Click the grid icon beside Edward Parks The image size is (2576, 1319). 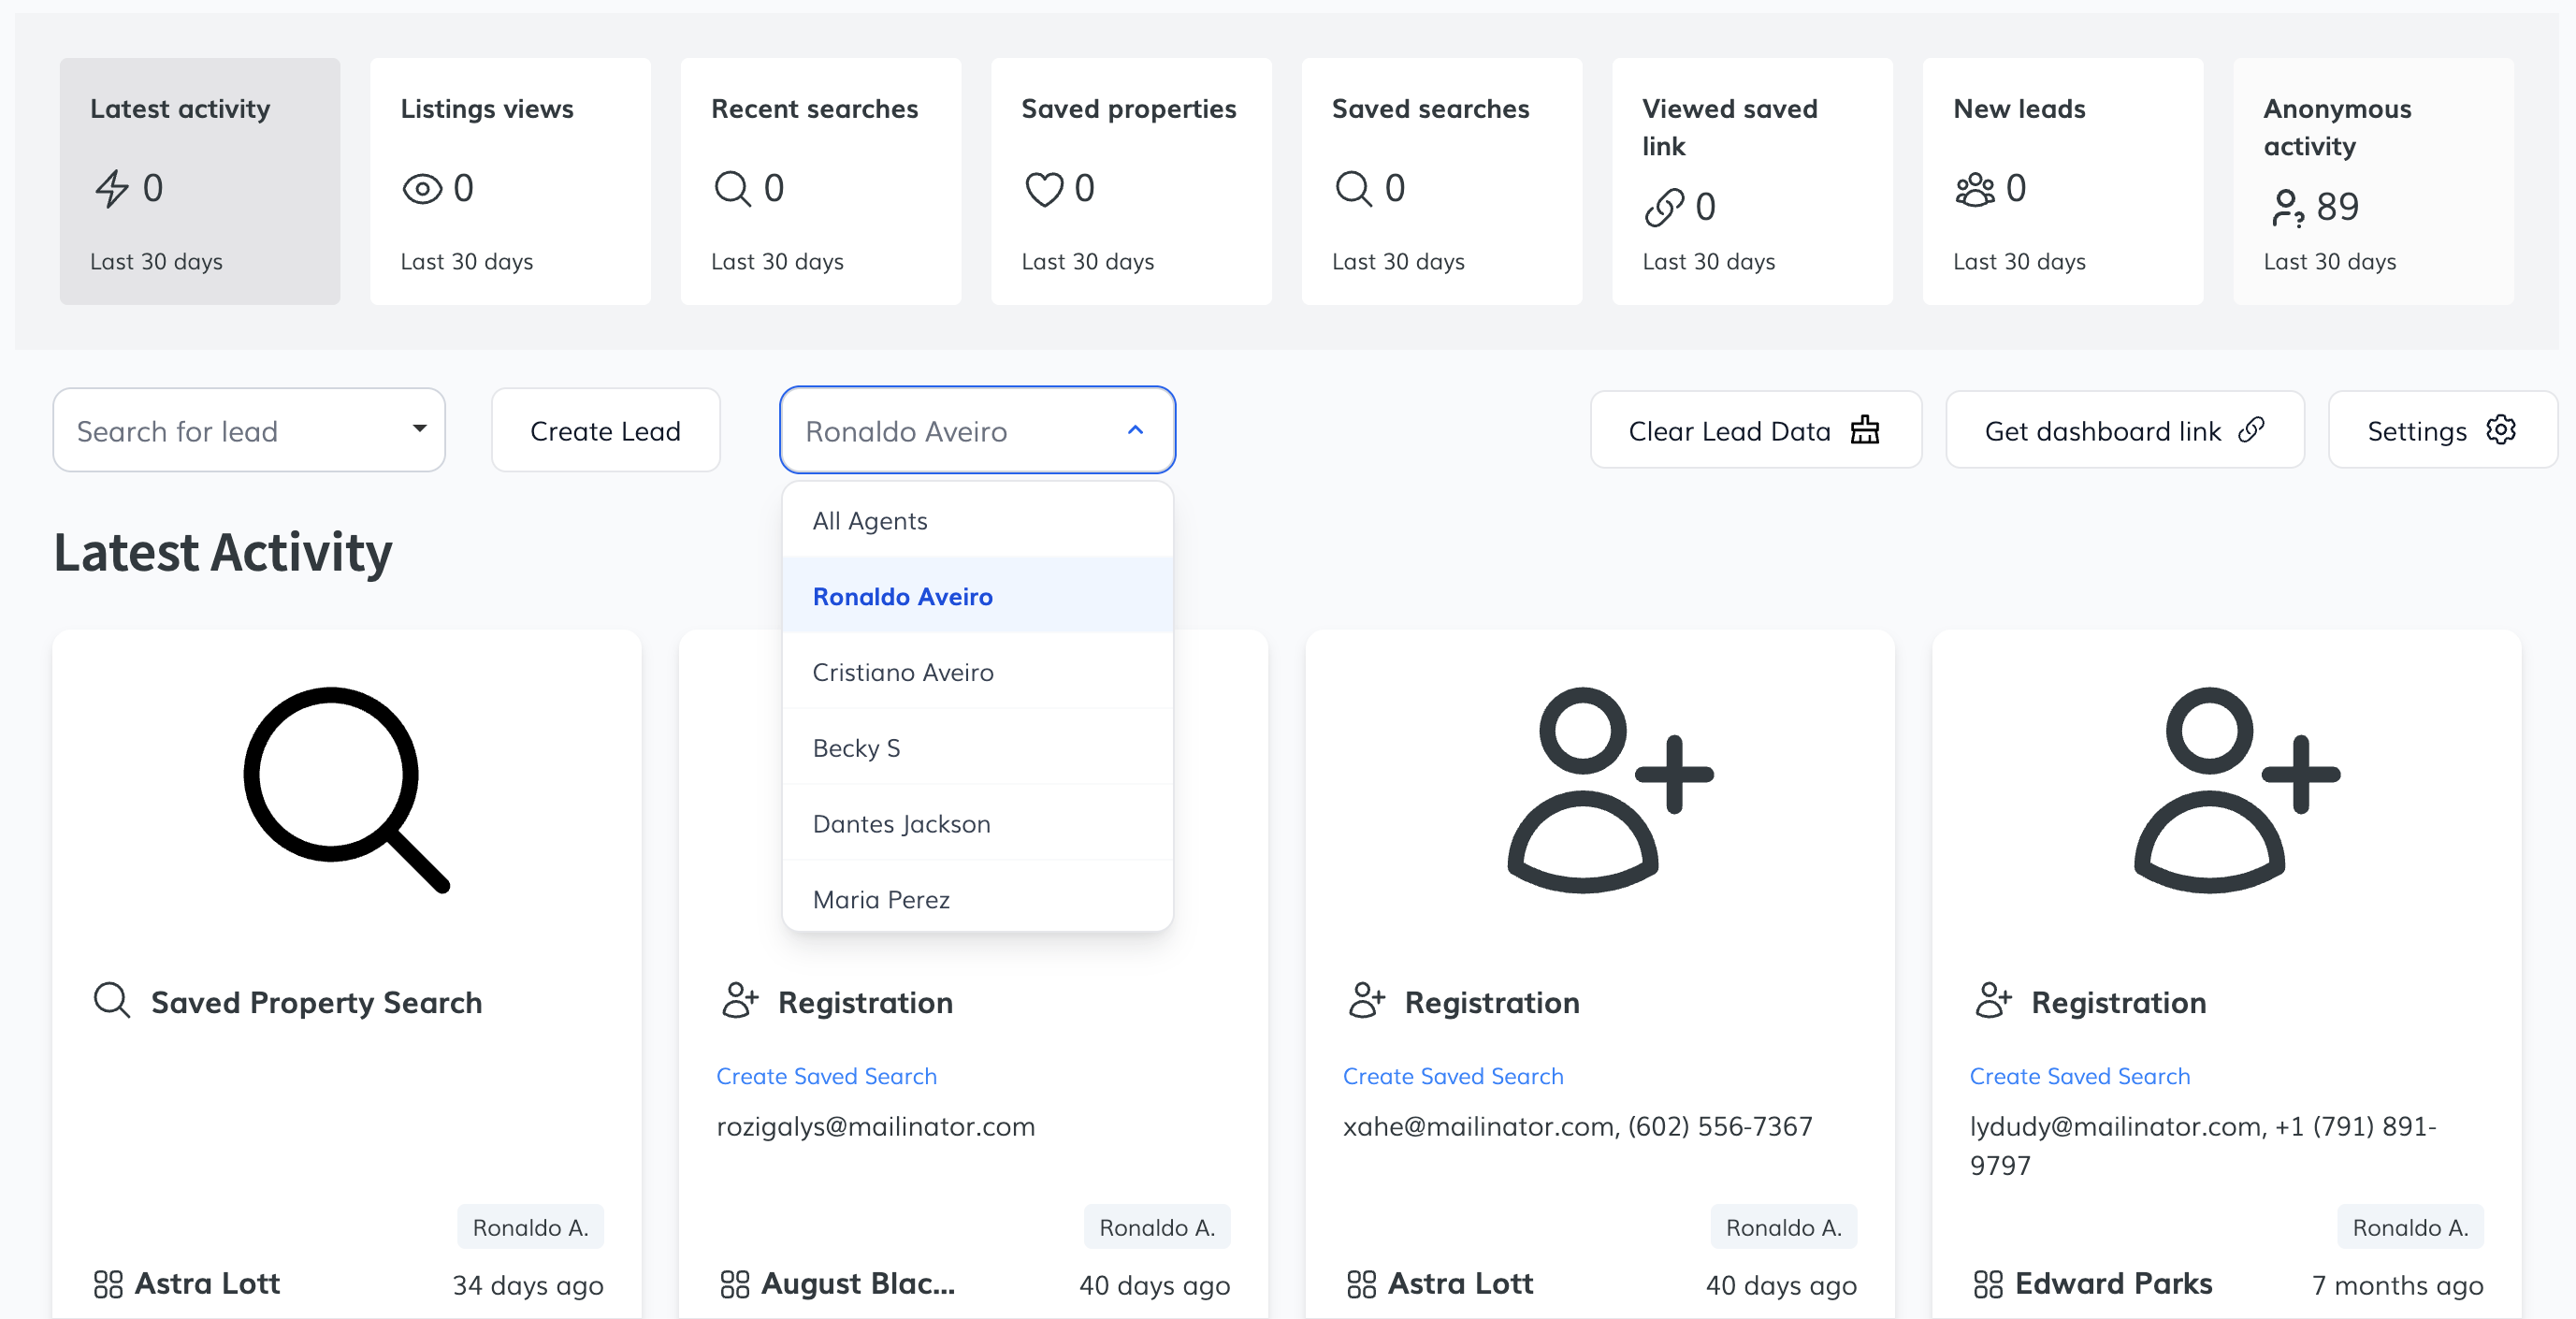pos(1988,1284)
